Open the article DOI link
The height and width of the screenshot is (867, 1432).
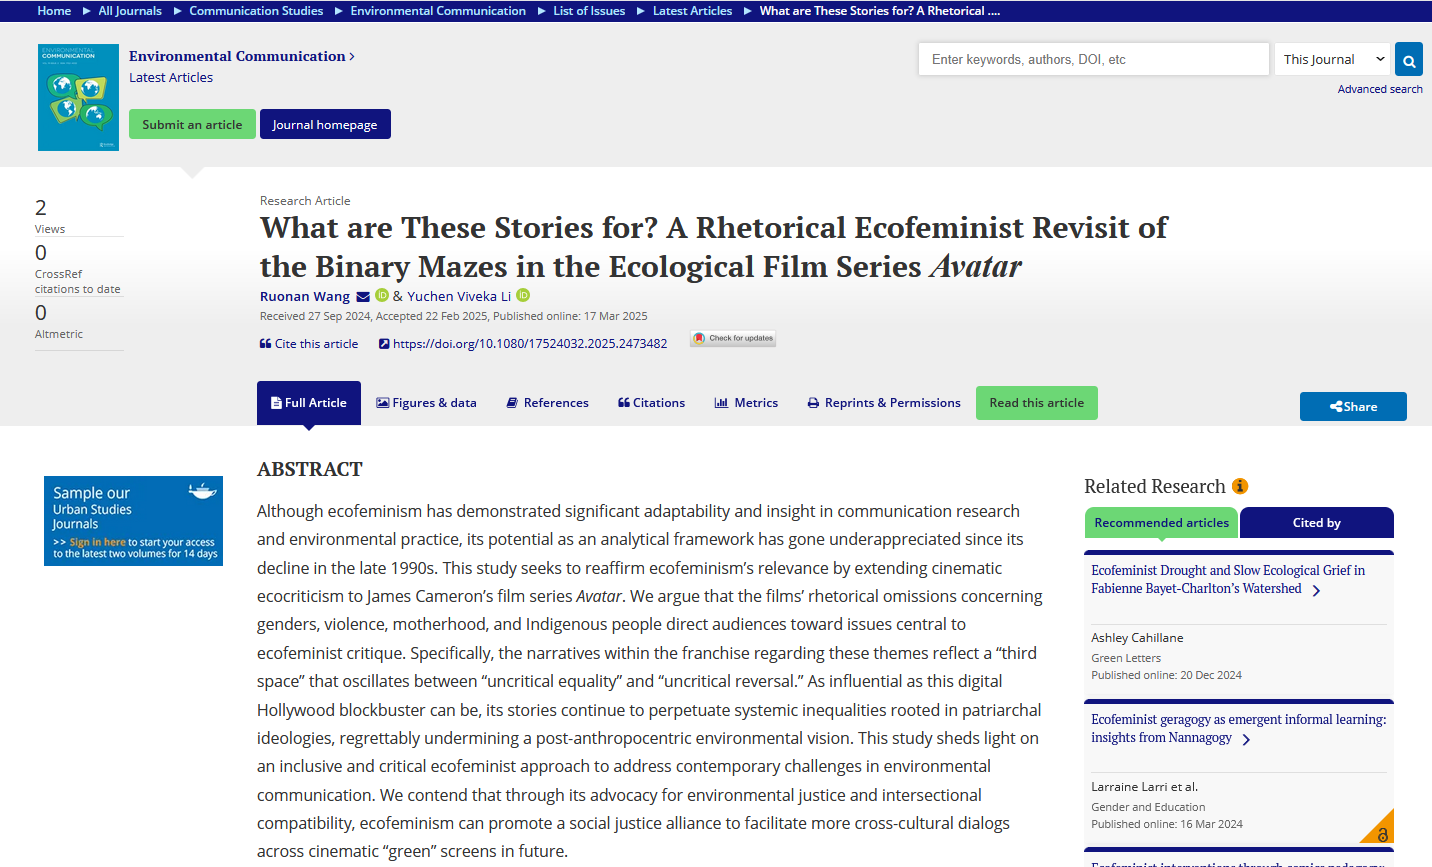pos(529,344)
